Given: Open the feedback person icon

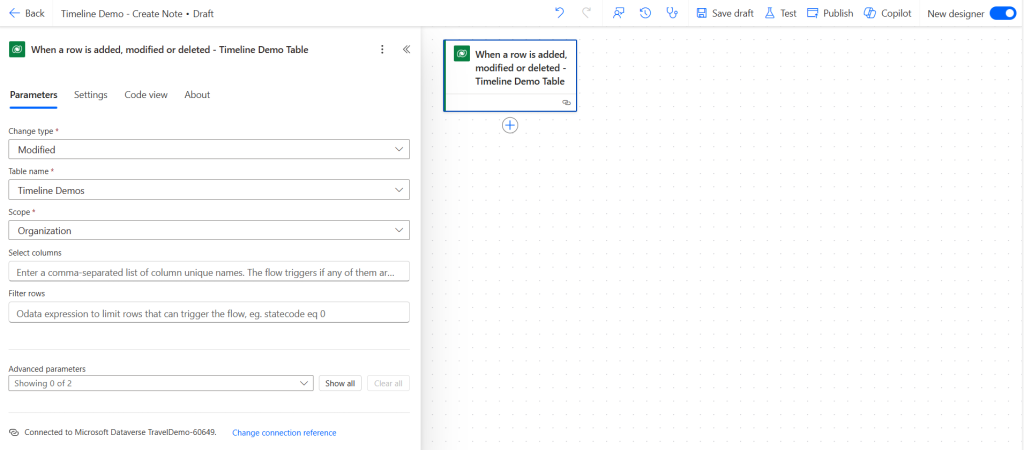Looking at the screenshot, I should click(618, 13).
